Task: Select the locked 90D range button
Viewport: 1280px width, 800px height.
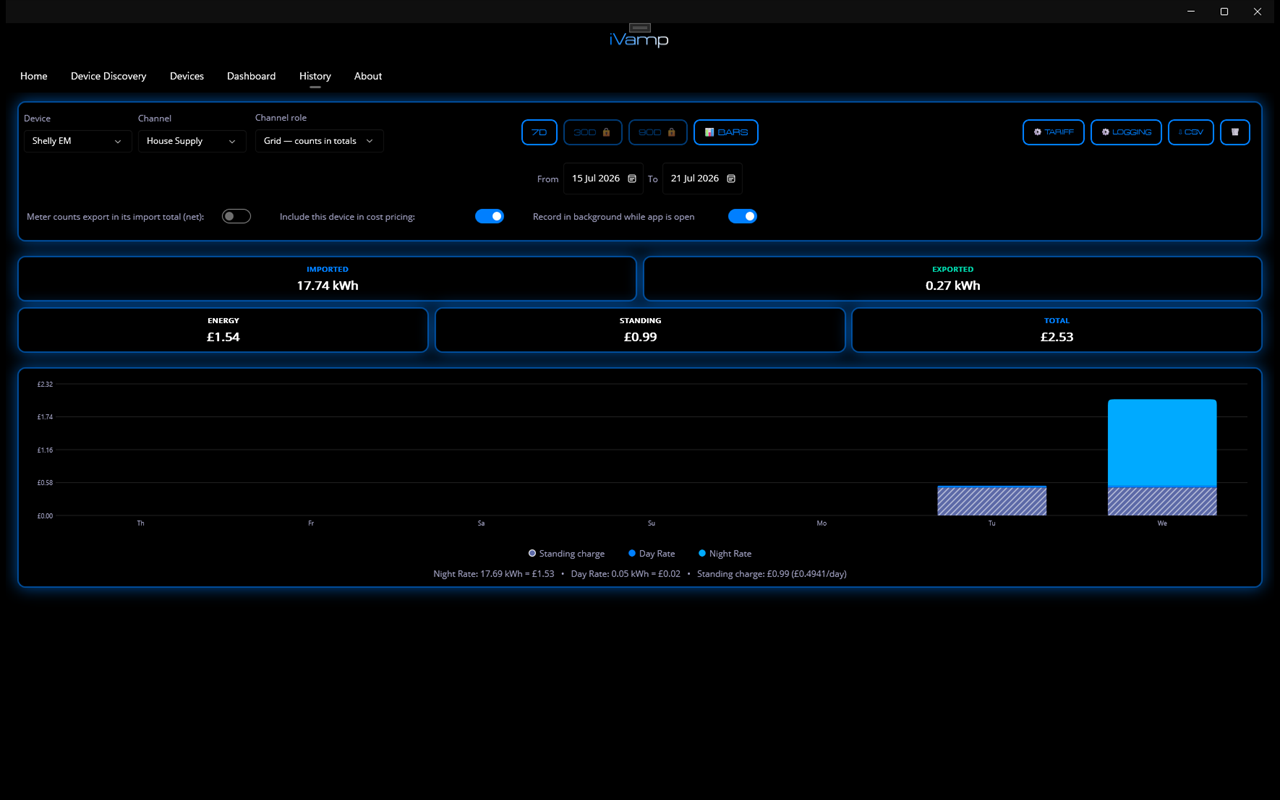Action: click(x=658, y=132)
